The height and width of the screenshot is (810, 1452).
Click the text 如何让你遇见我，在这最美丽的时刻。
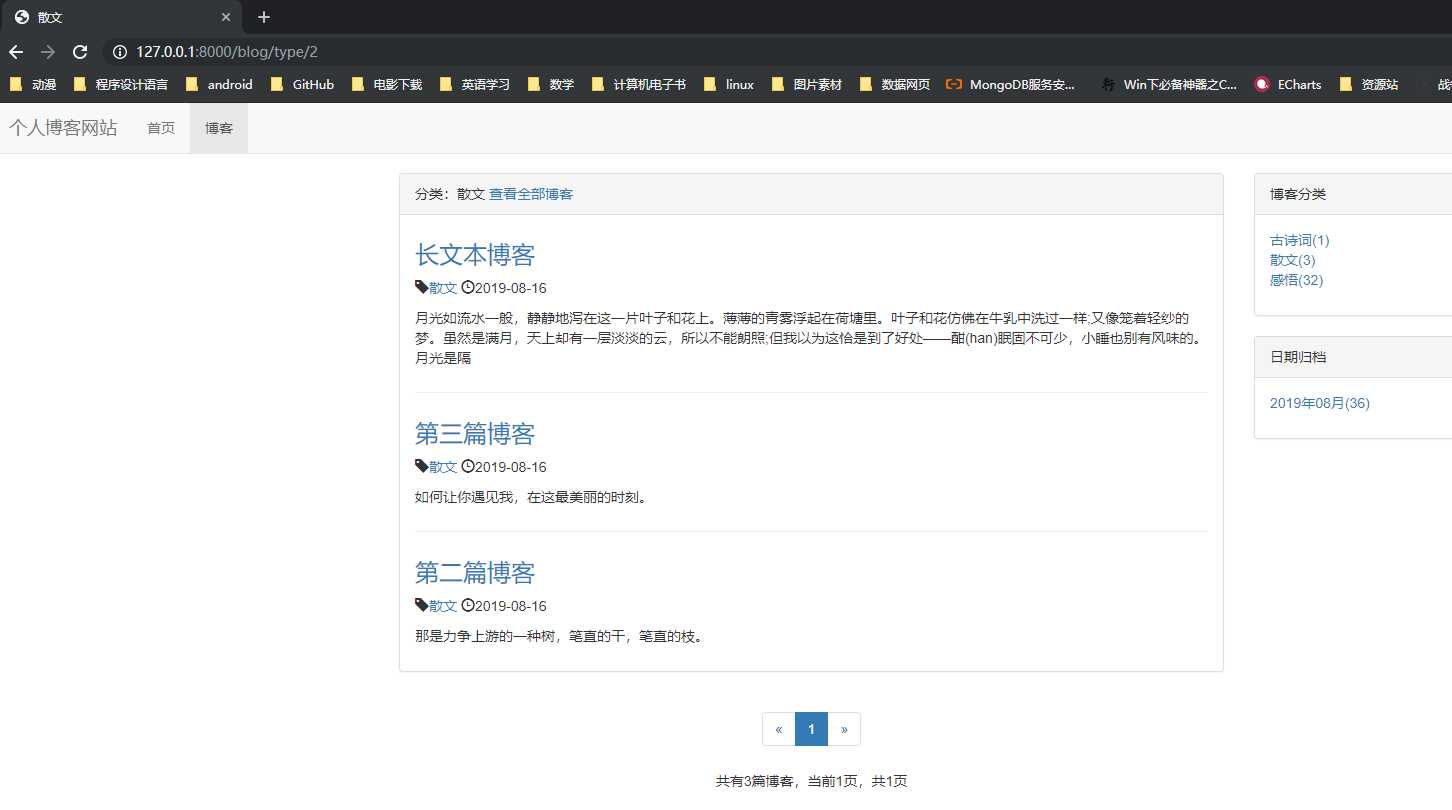[531, 497]
